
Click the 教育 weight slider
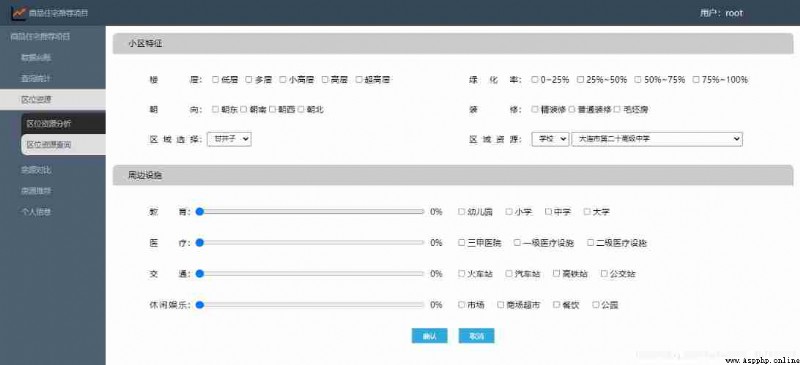click(x=310, y=211)
